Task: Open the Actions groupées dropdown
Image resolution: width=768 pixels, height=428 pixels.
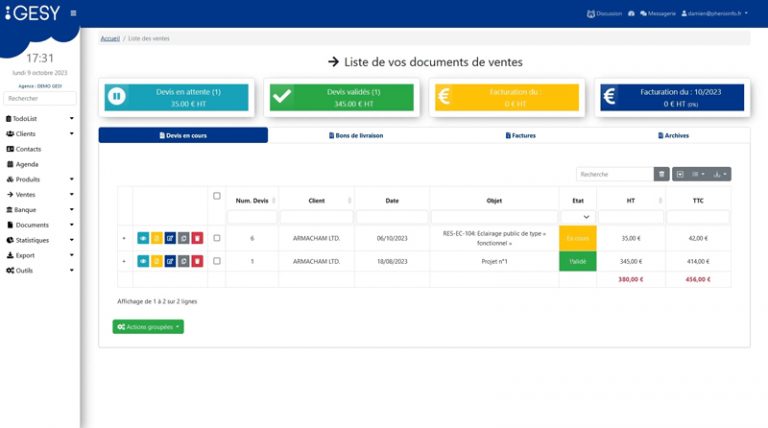Action: 148,327
